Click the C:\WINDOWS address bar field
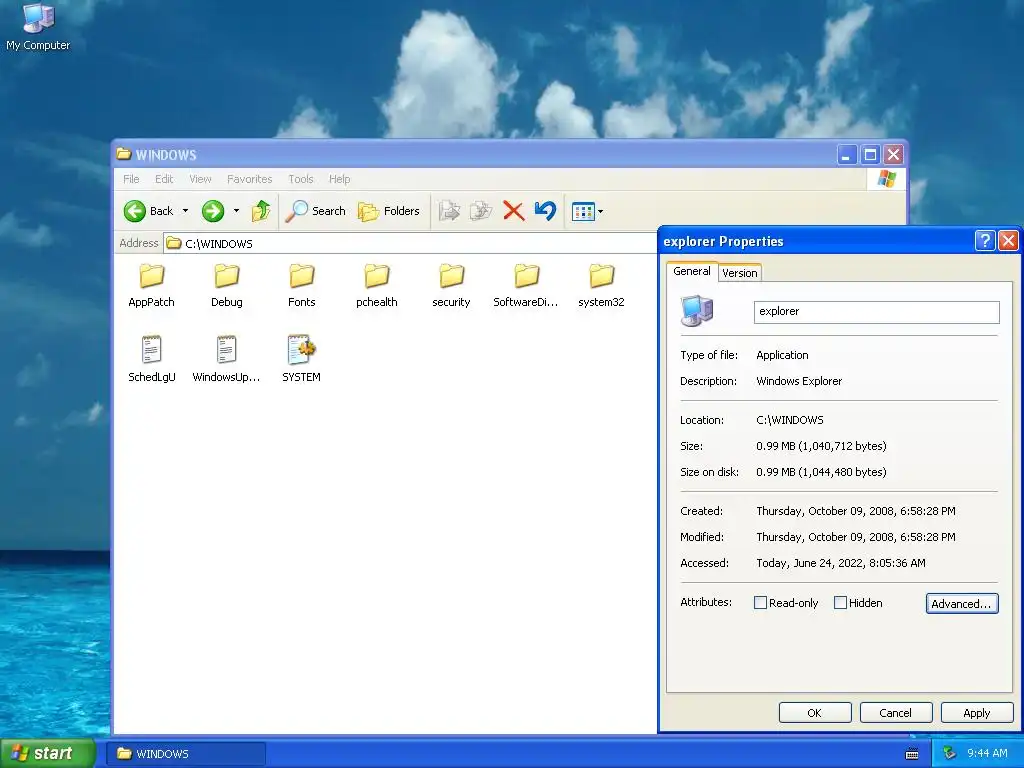Screen dimensions: 1024x768 [x=409, y=244]
